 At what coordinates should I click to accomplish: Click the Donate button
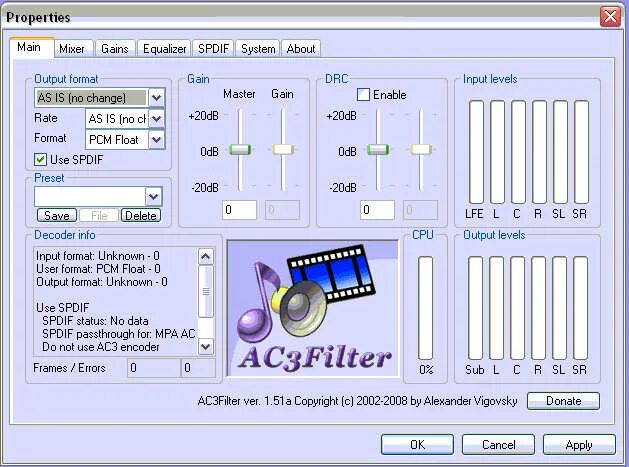[563, 401]
